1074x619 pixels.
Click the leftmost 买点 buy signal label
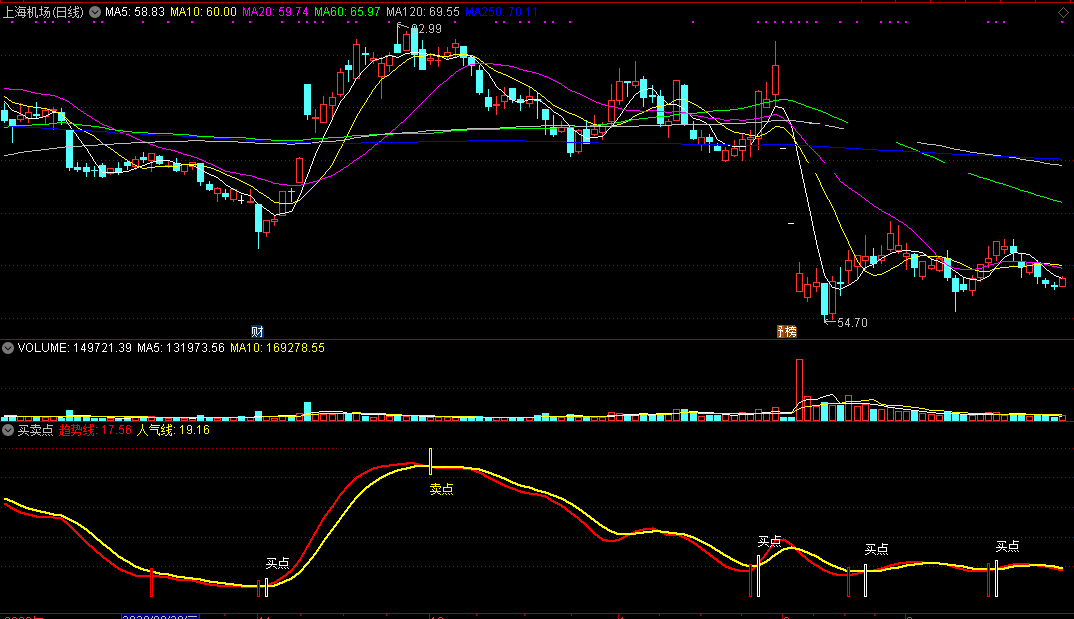(277, 563)
